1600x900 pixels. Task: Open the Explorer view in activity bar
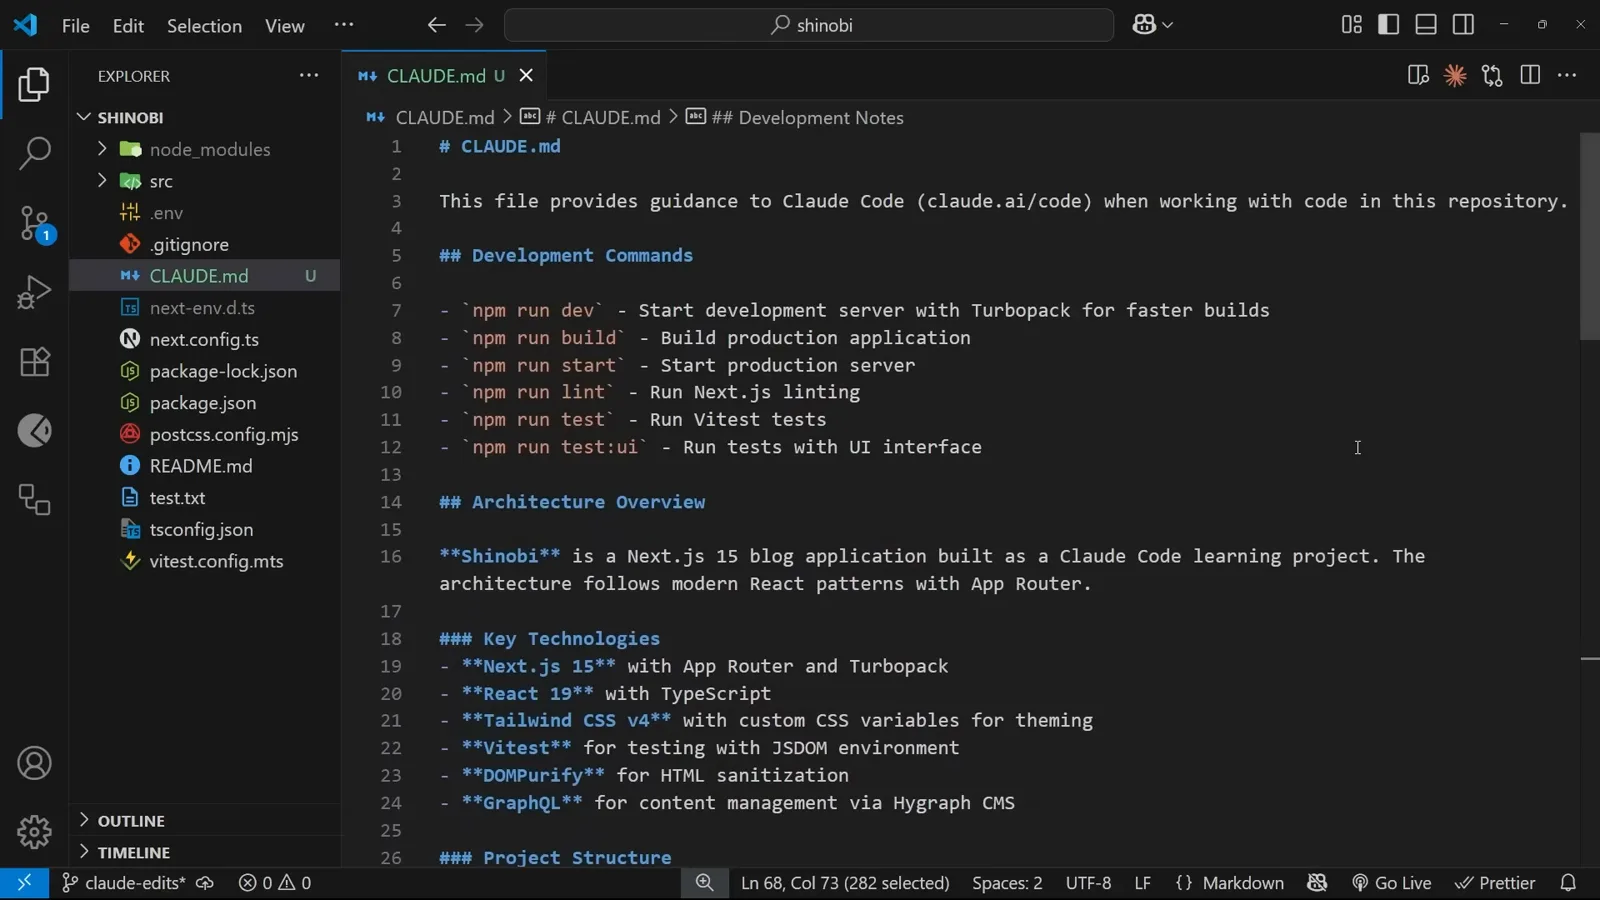[x=34, y=84]
